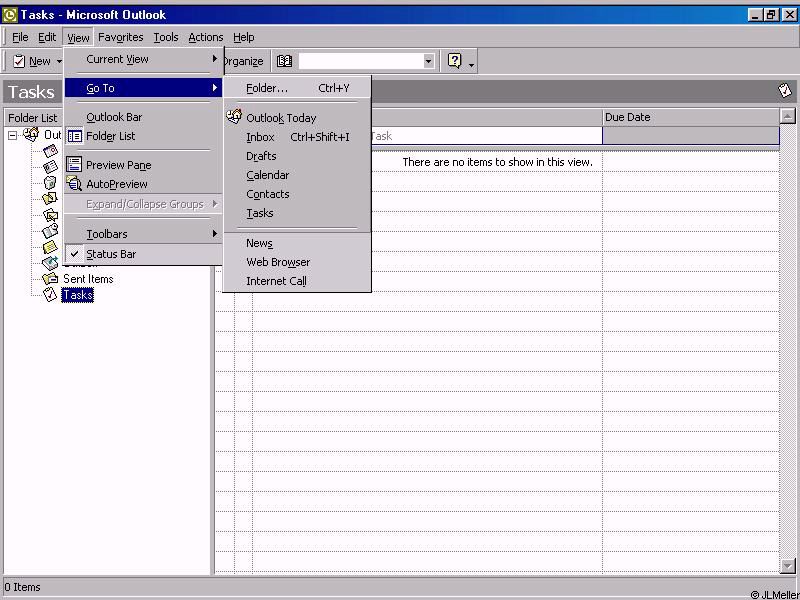Click the tasks clipboard icon in banner
This screenshot has height=600, width=800.
(x=785, y=91)
